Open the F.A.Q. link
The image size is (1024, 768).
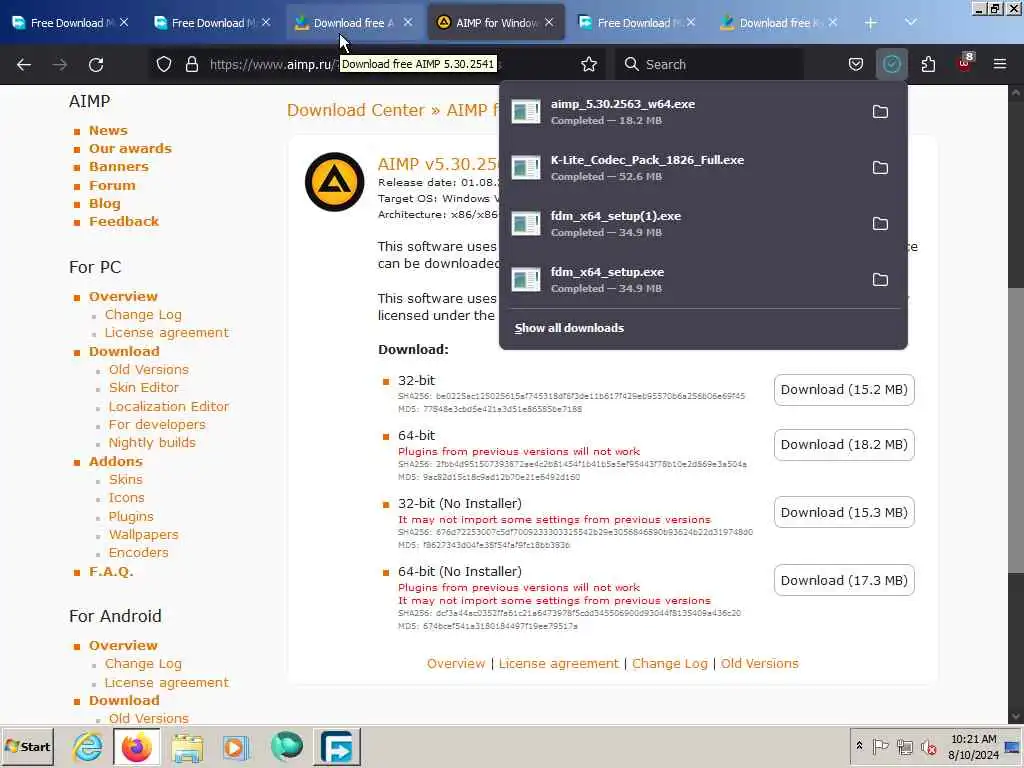tap(111, 571)
